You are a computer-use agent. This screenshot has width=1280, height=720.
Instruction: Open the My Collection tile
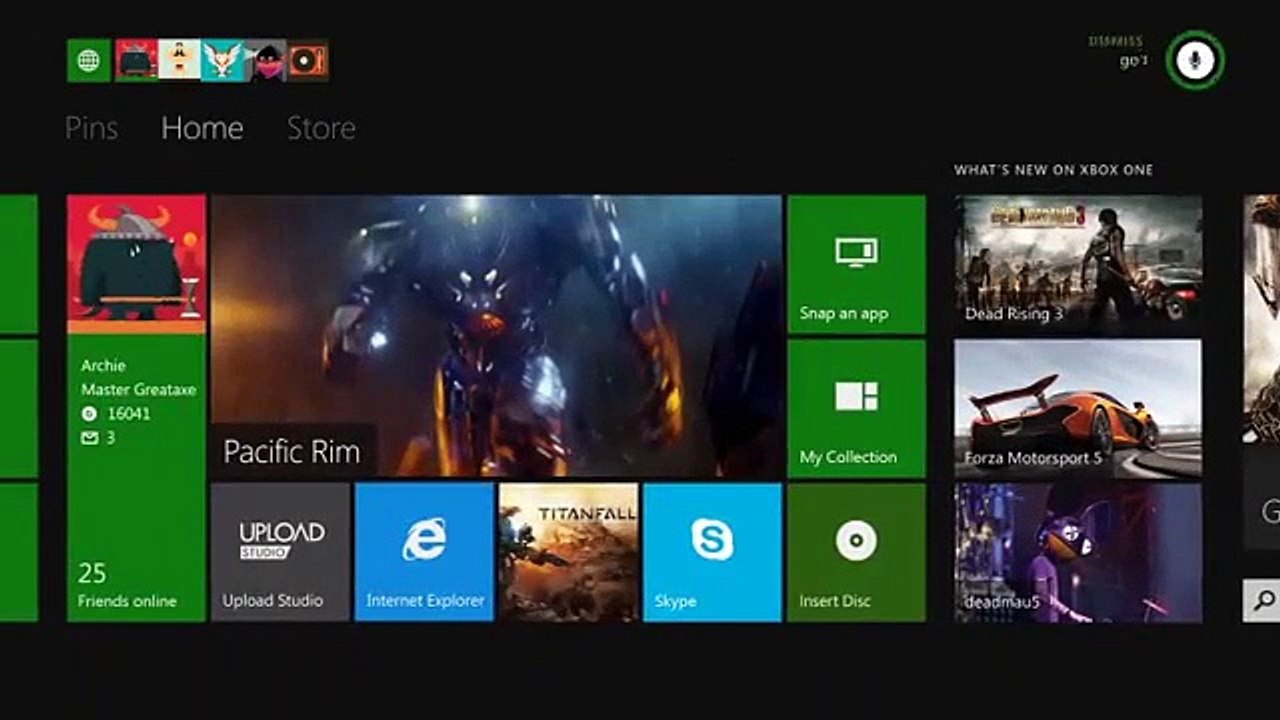856,408
